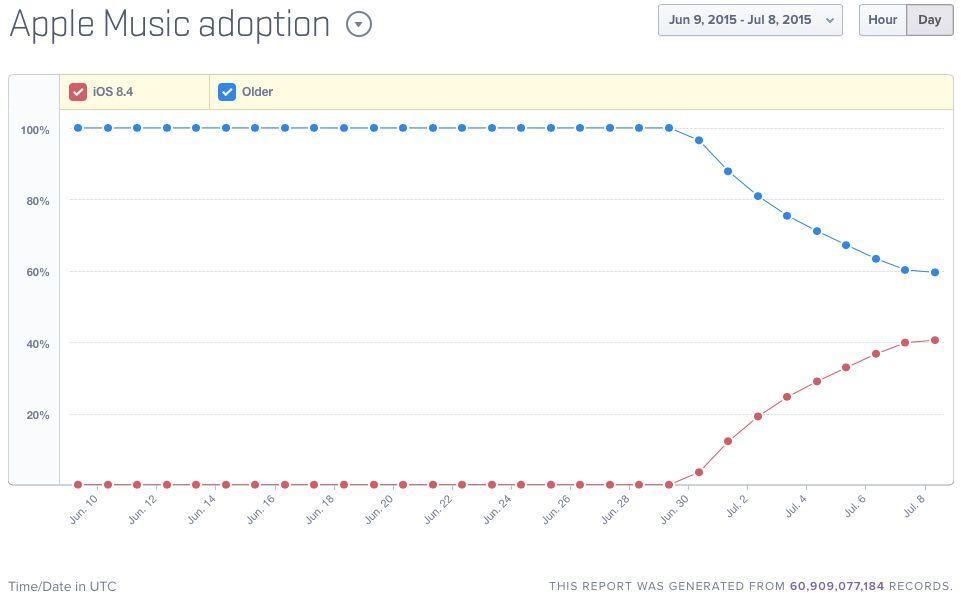Click the Time/Date in UTC note

(x=62, y=586)
